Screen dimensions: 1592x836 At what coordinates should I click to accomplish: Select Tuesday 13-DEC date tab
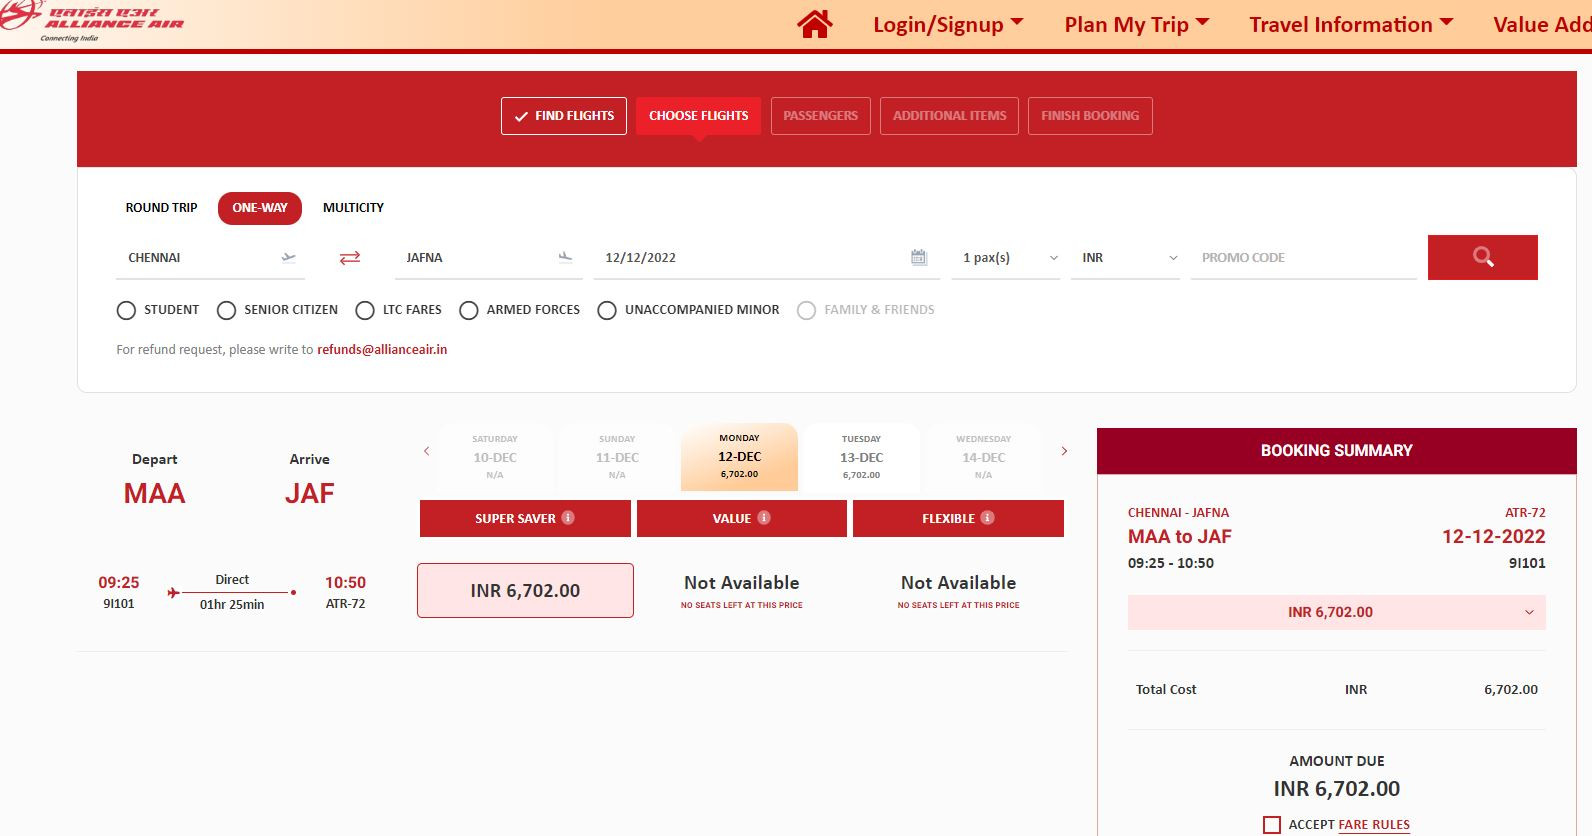point(861,457)
